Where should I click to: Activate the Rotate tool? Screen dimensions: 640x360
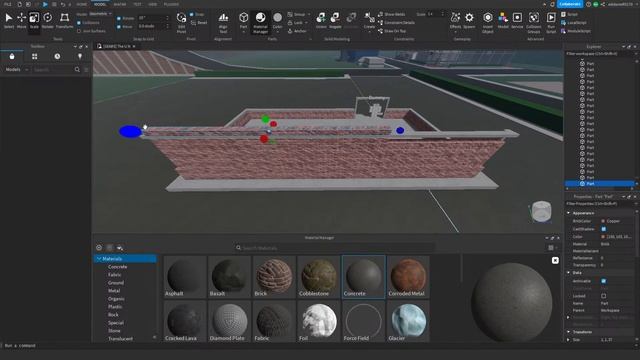(x=47, y=20)
